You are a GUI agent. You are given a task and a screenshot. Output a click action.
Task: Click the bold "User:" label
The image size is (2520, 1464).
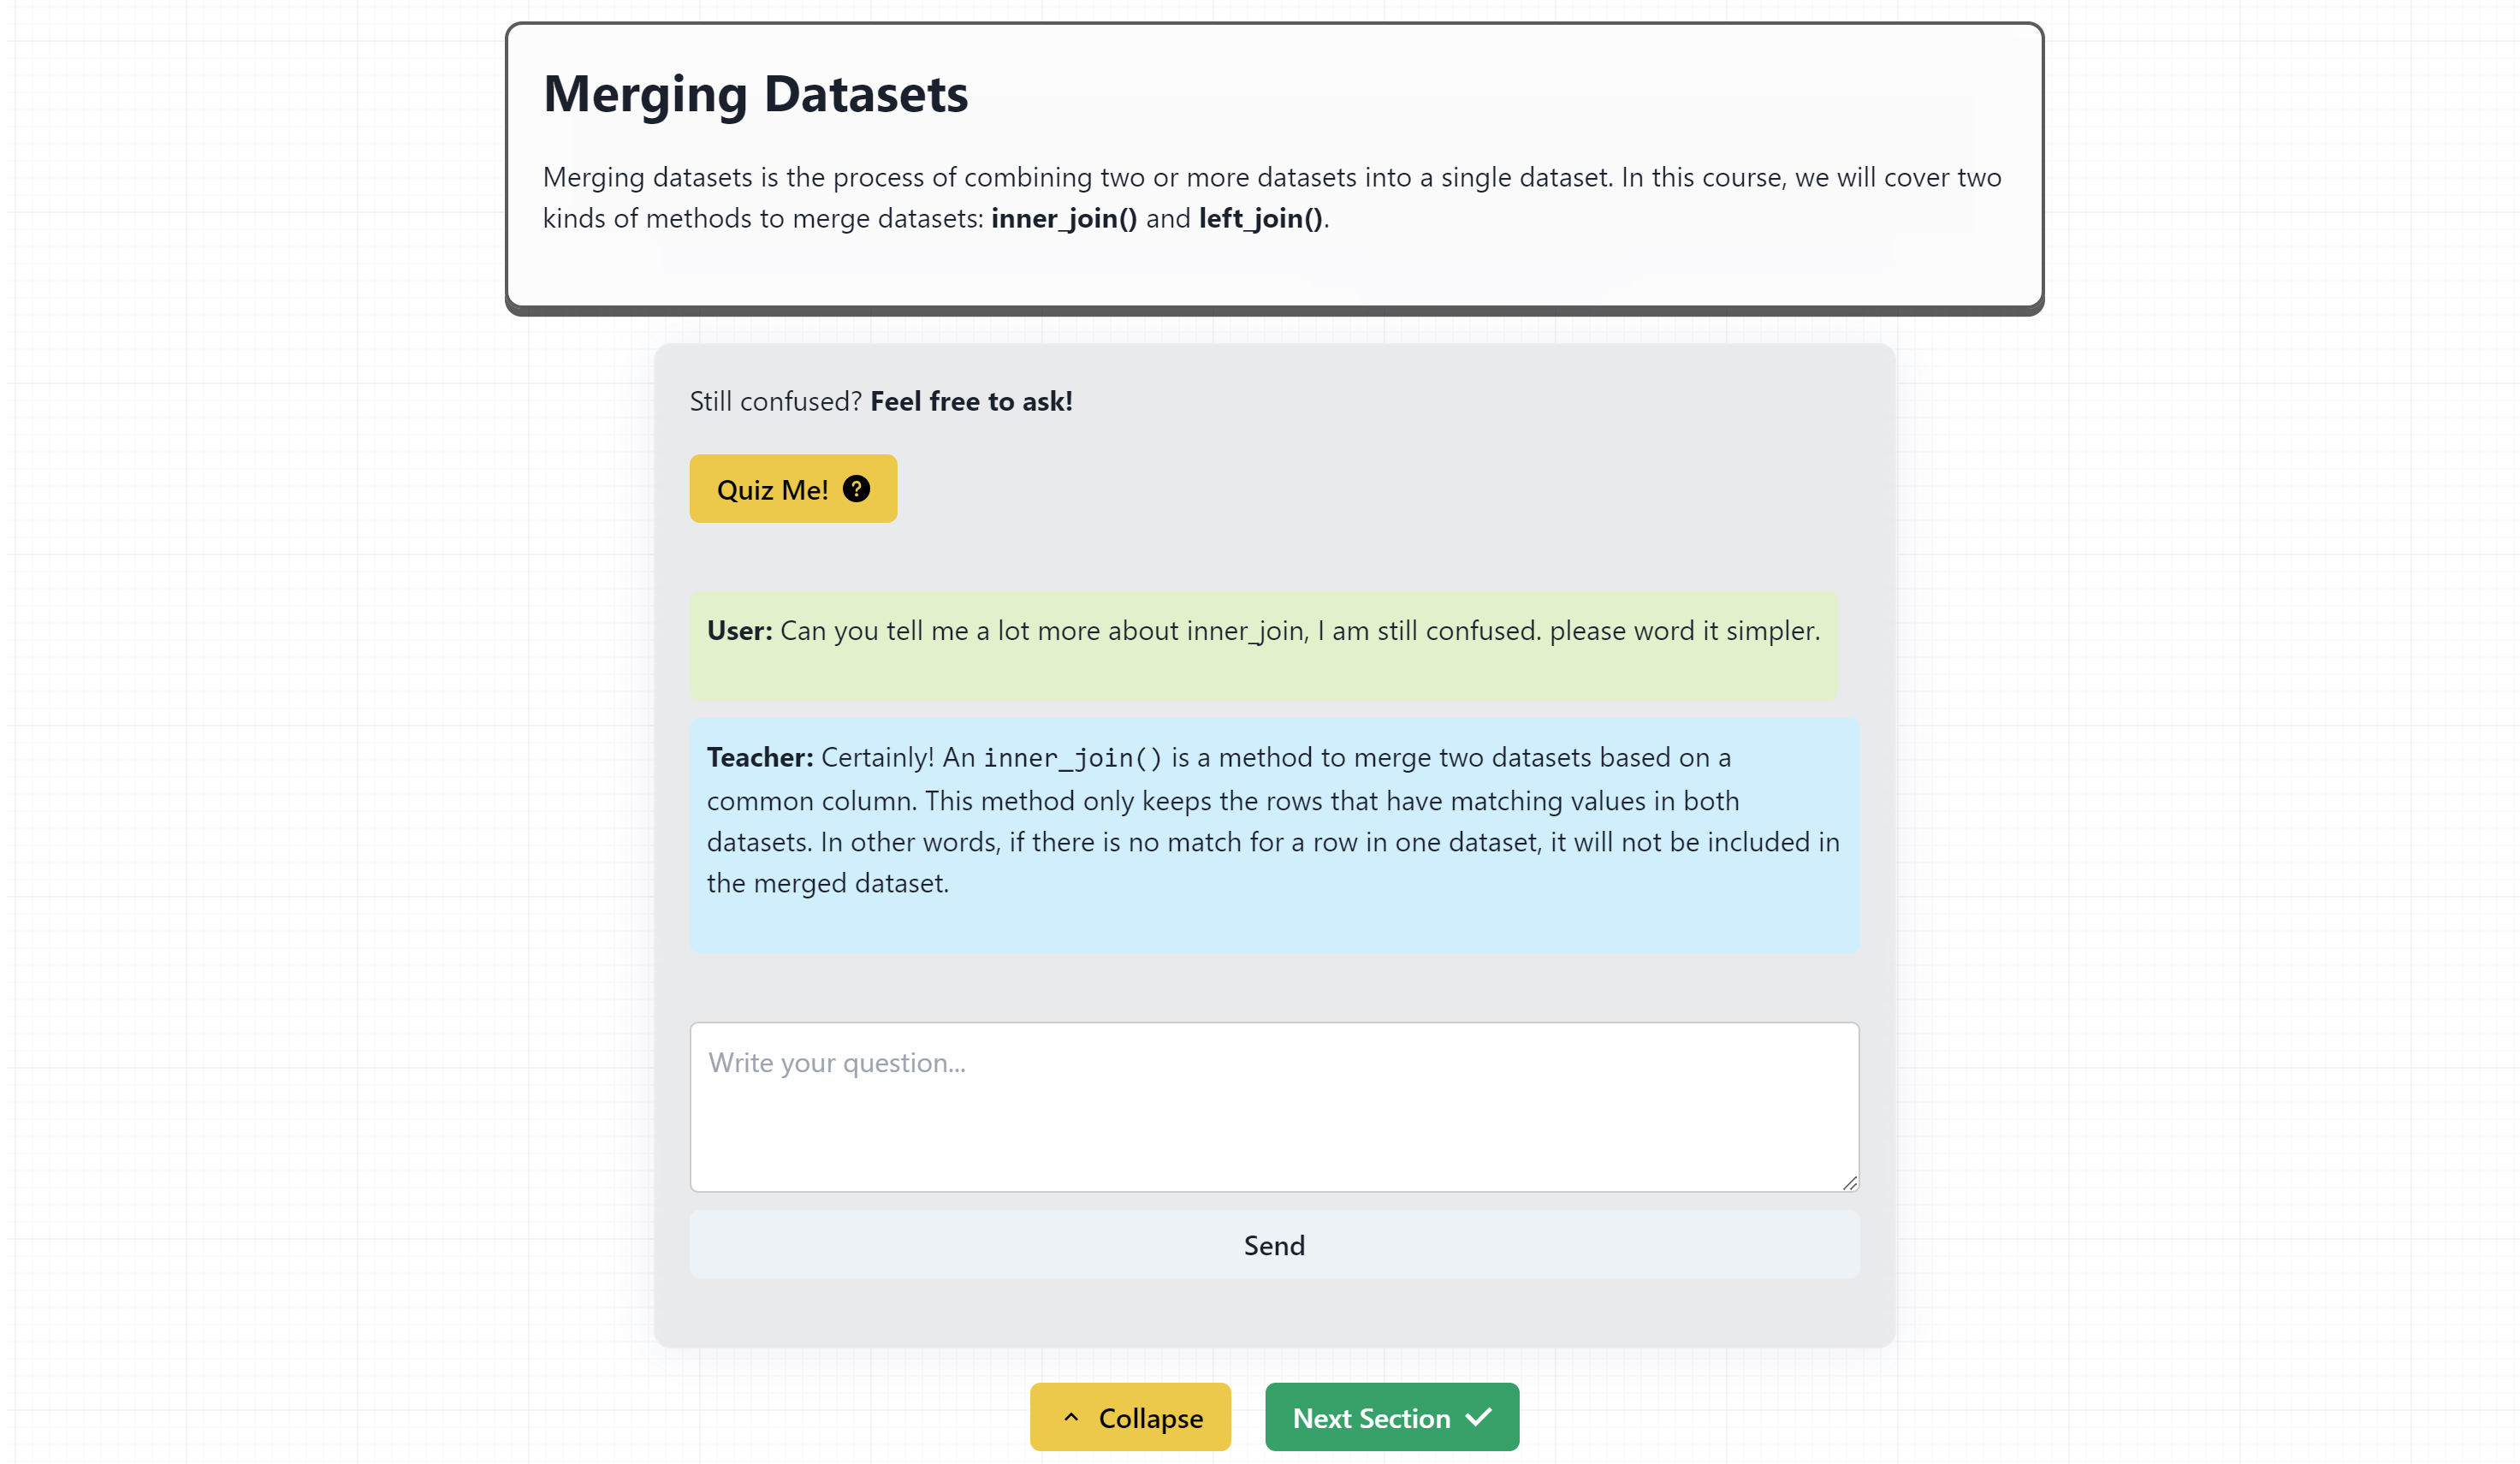(x=739, y=631)
